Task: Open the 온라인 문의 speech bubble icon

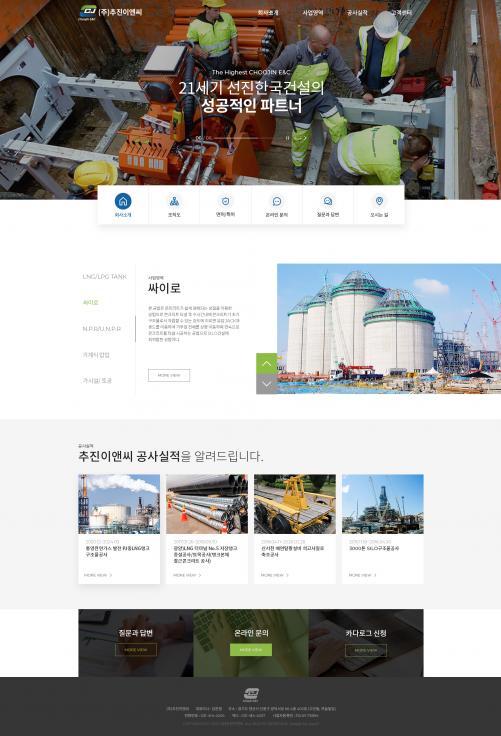Action: click(277, 201)
